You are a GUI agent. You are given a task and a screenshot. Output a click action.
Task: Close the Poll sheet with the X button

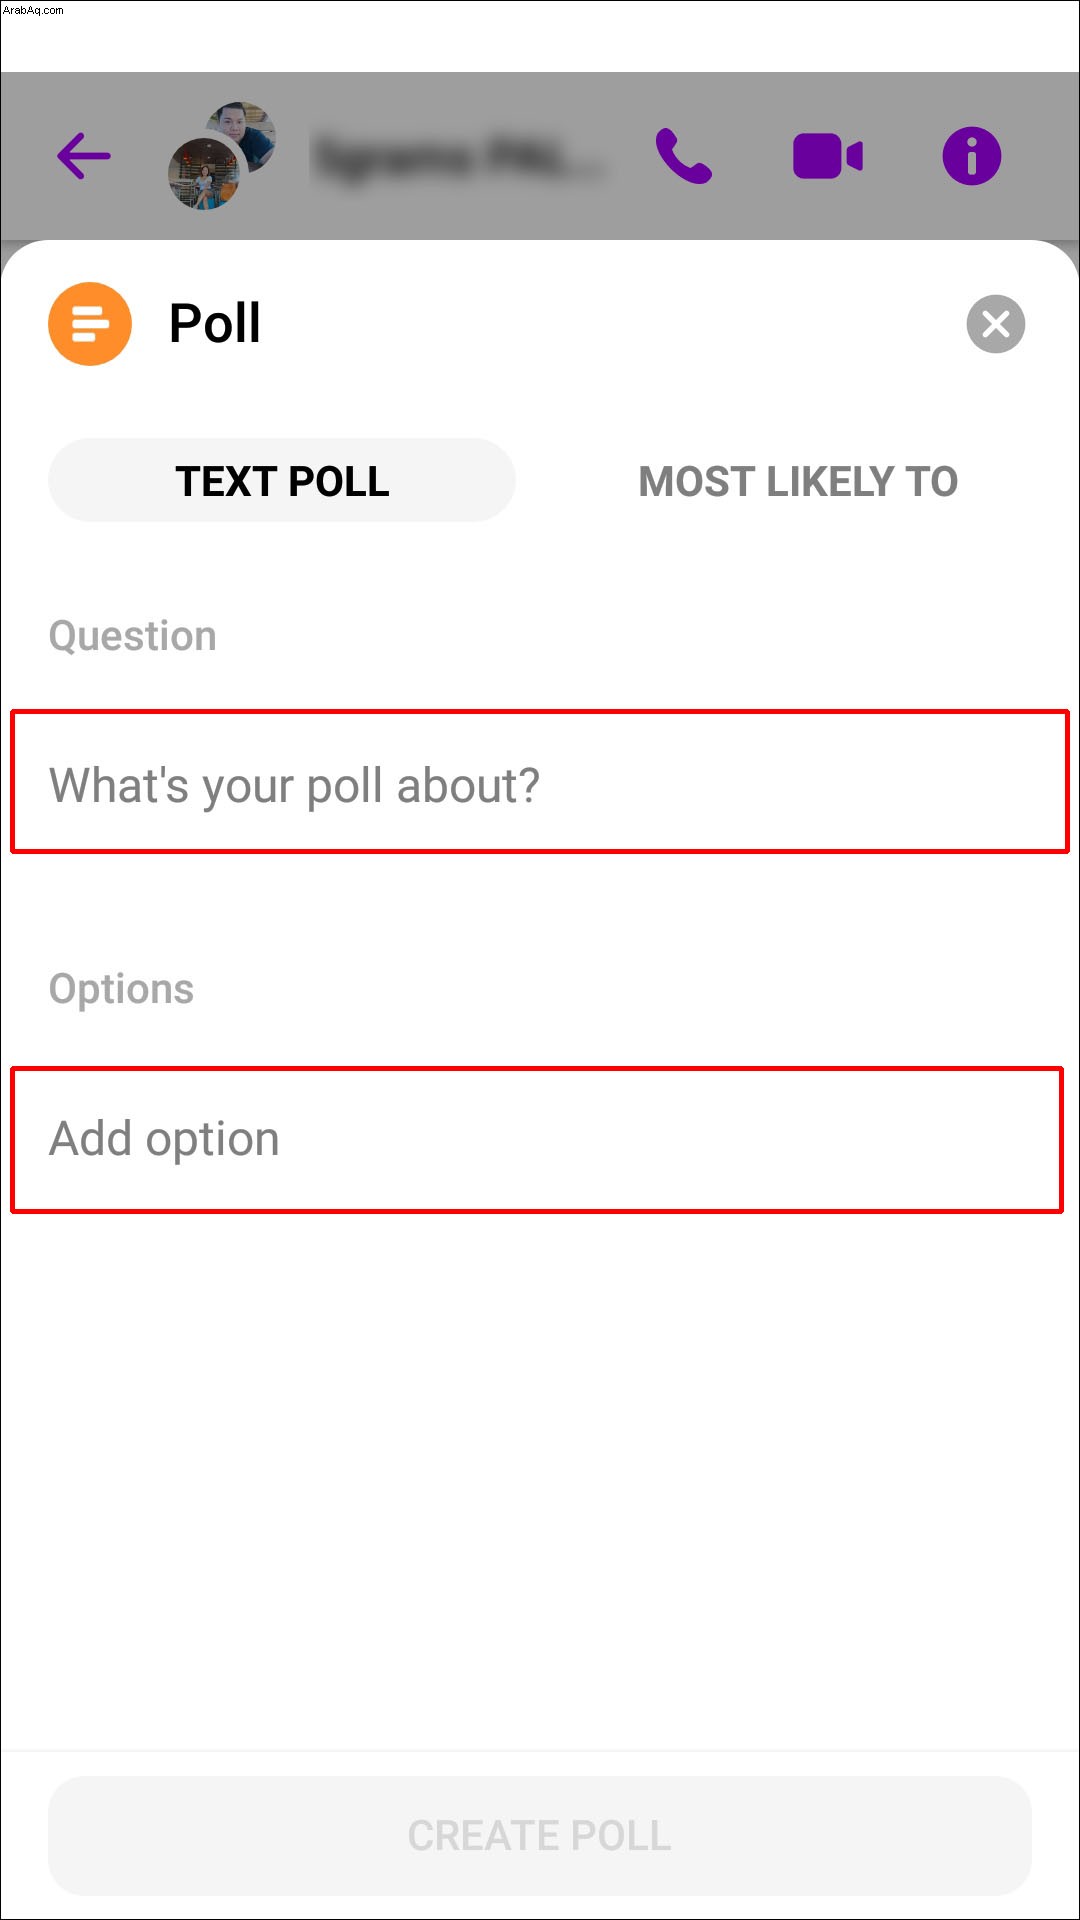[x=996, y=324]
